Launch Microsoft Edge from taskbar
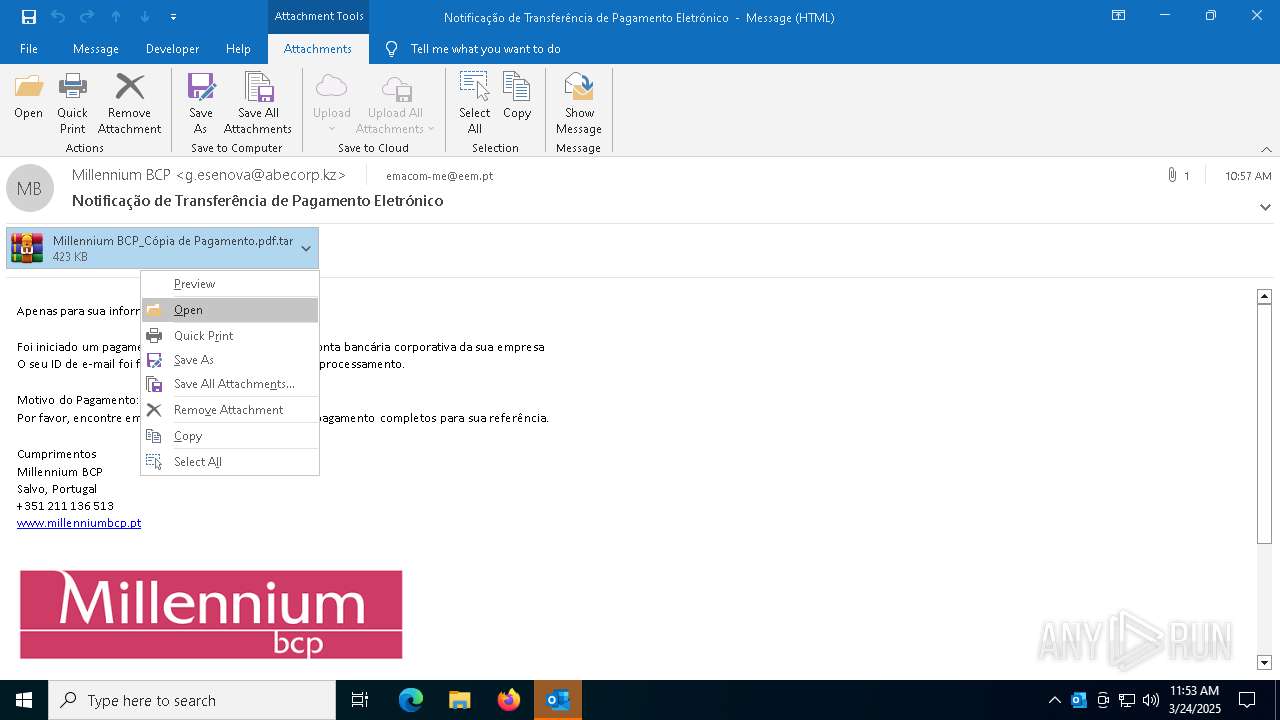The height and width of the screenshot is (720, 1280). [x=410, y=700]
